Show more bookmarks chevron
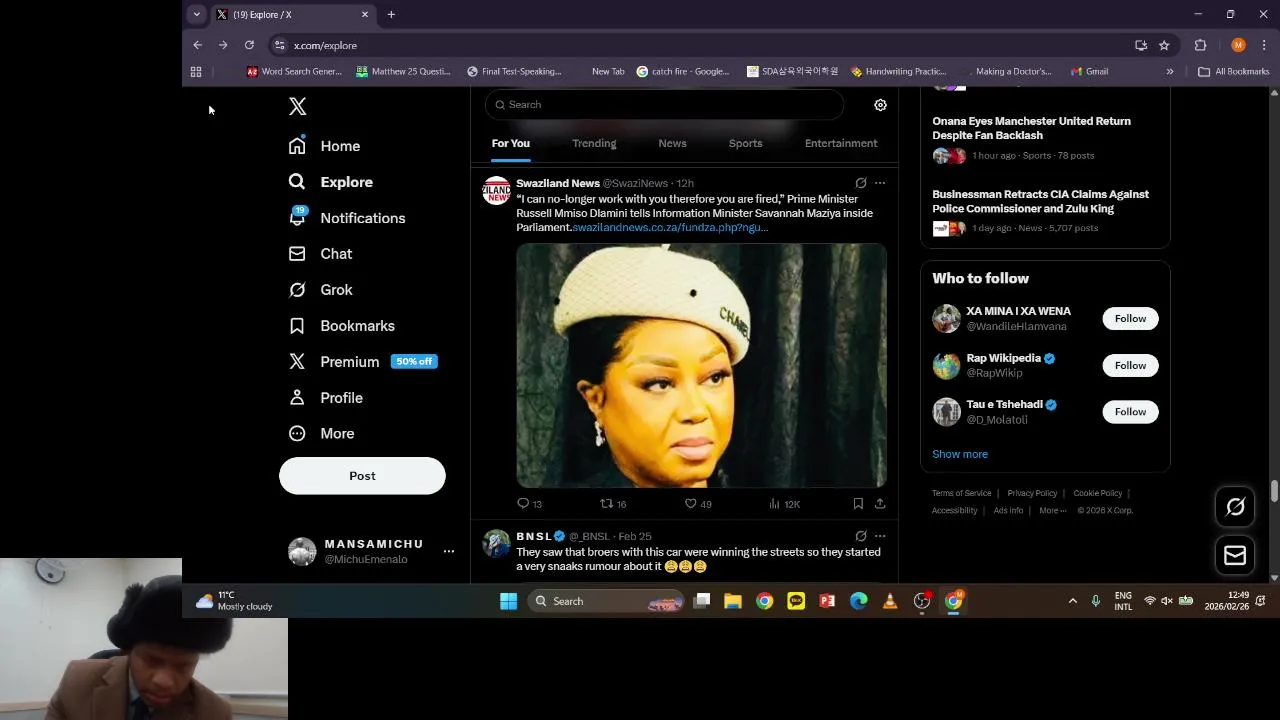This screenshot has width=1280, height=720. pos(1169,72)
